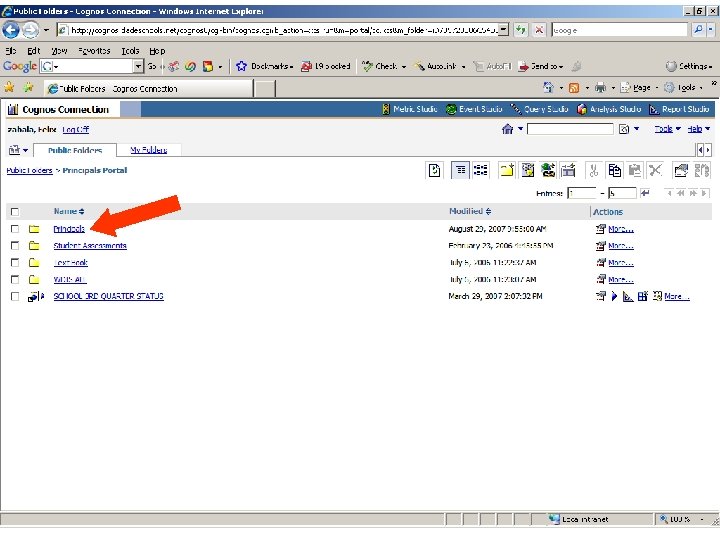Open the Favorites menu
The width and height of the screenshot is (720, 540).
click(x=94, y=51)
